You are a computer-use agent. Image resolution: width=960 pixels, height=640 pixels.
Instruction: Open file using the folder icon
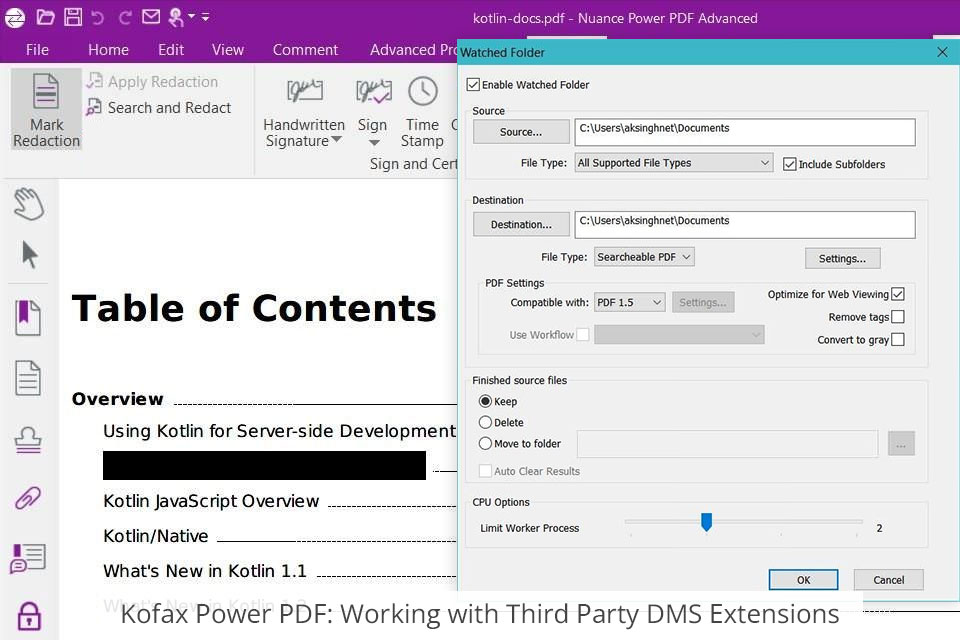[45, 17]
